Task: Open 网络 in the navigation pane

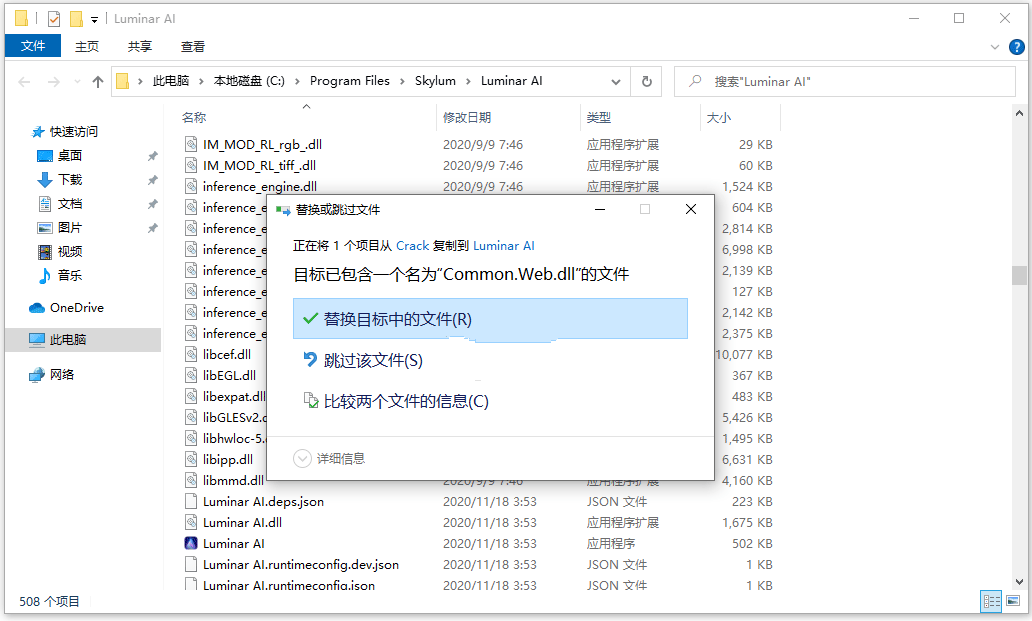Action: (x=62, y=374)
